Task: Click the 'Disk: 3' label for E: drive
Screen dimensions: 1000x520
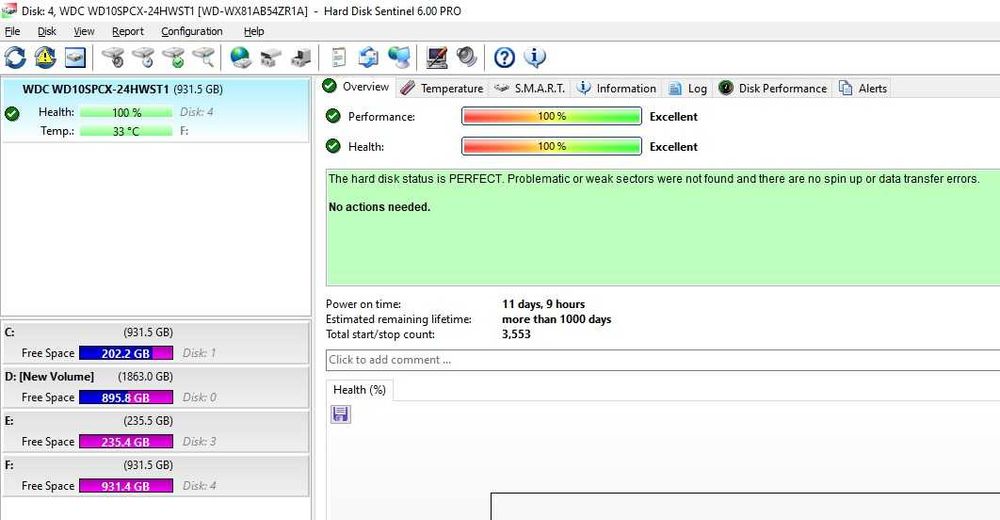Action: [199, 442]
